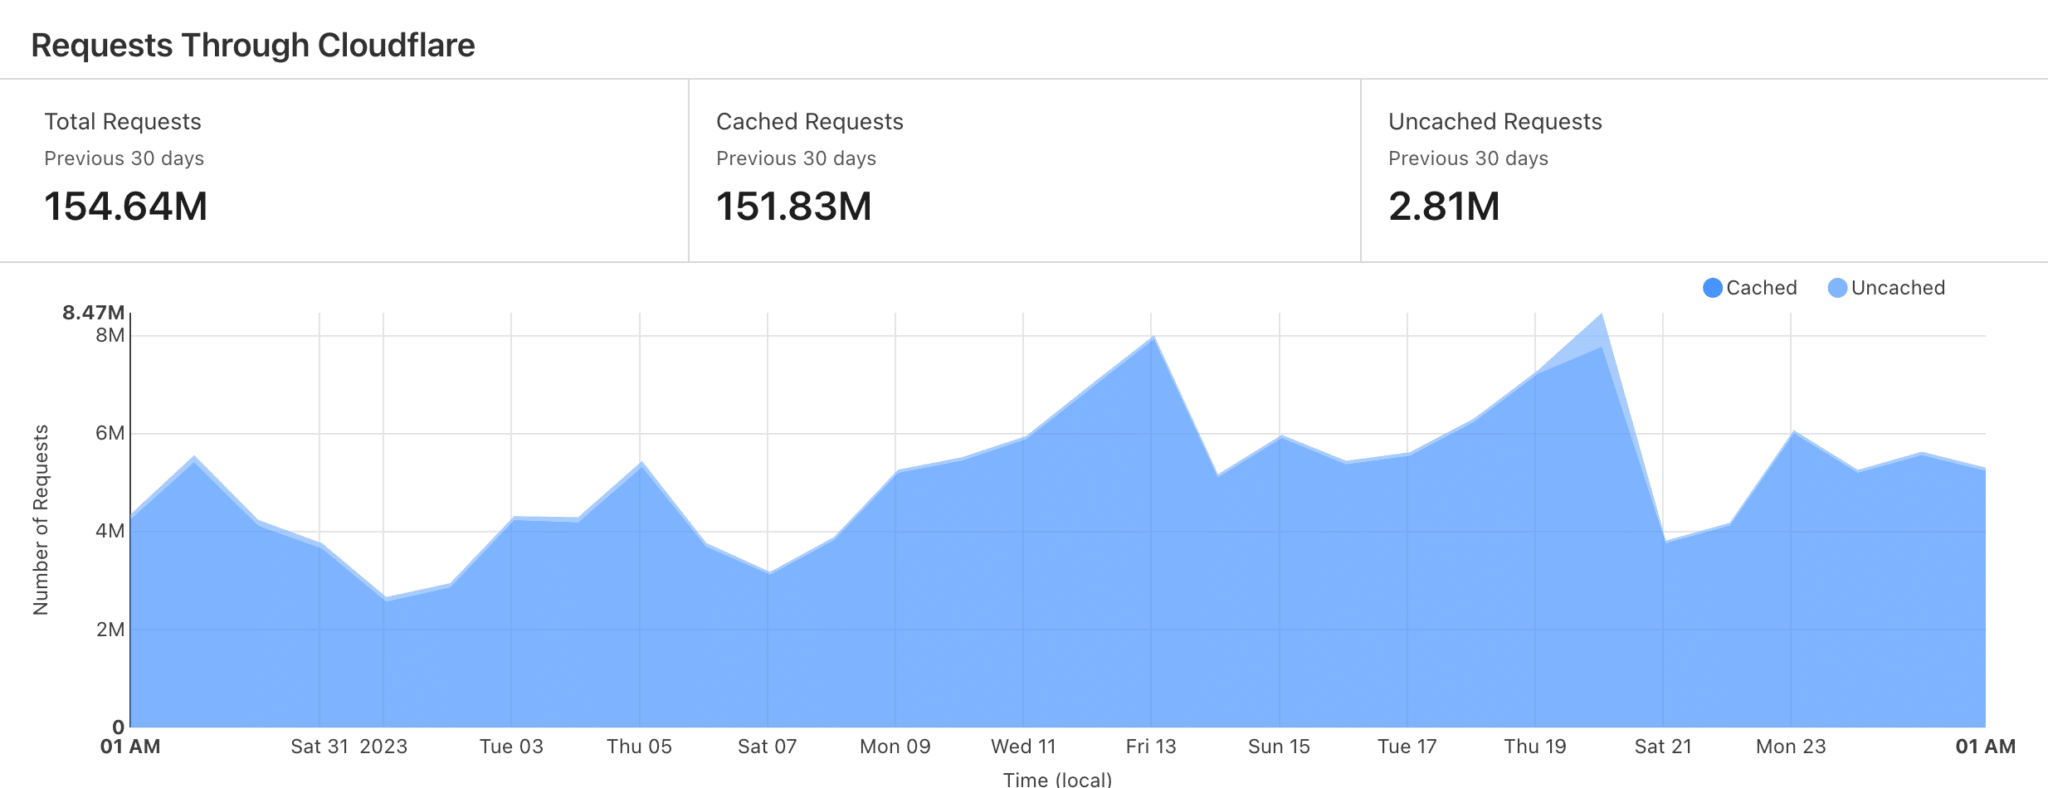Click the Tue 17 x-axis label
The image size is (2048, 788).
coord(1407,747)
